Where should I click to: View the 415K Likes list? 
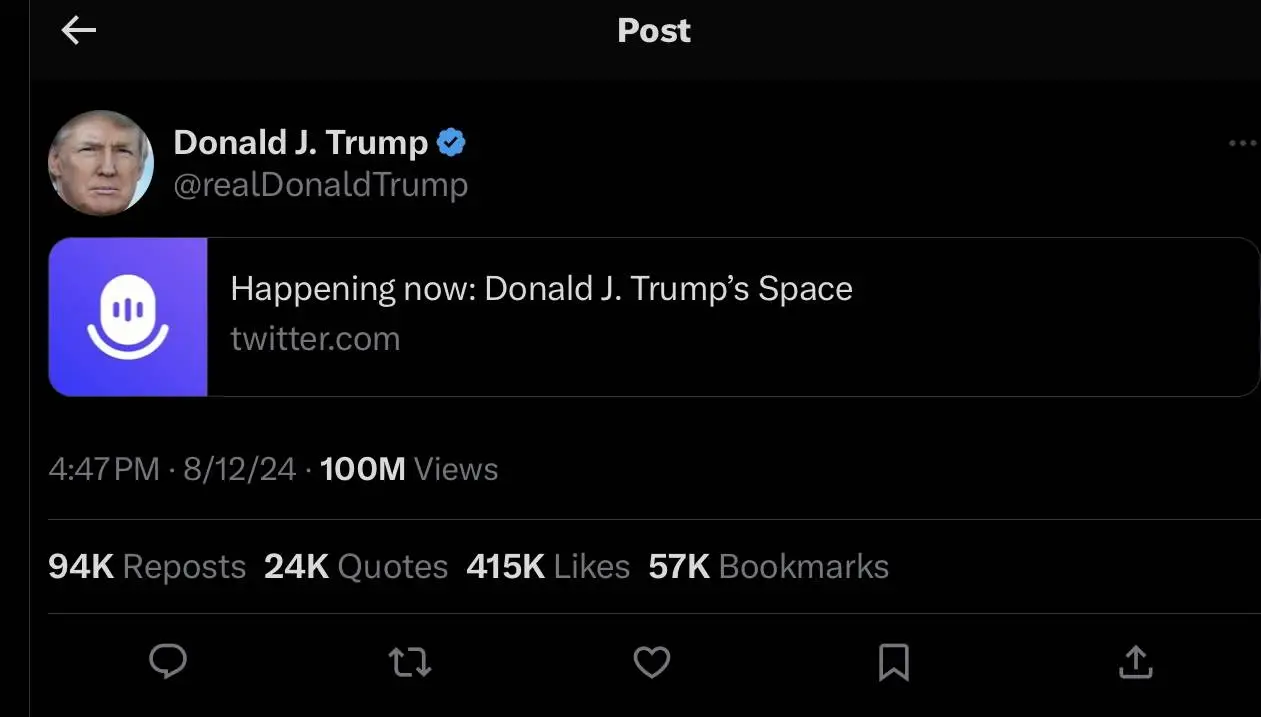pyautogui.click(x=548, y=567)
